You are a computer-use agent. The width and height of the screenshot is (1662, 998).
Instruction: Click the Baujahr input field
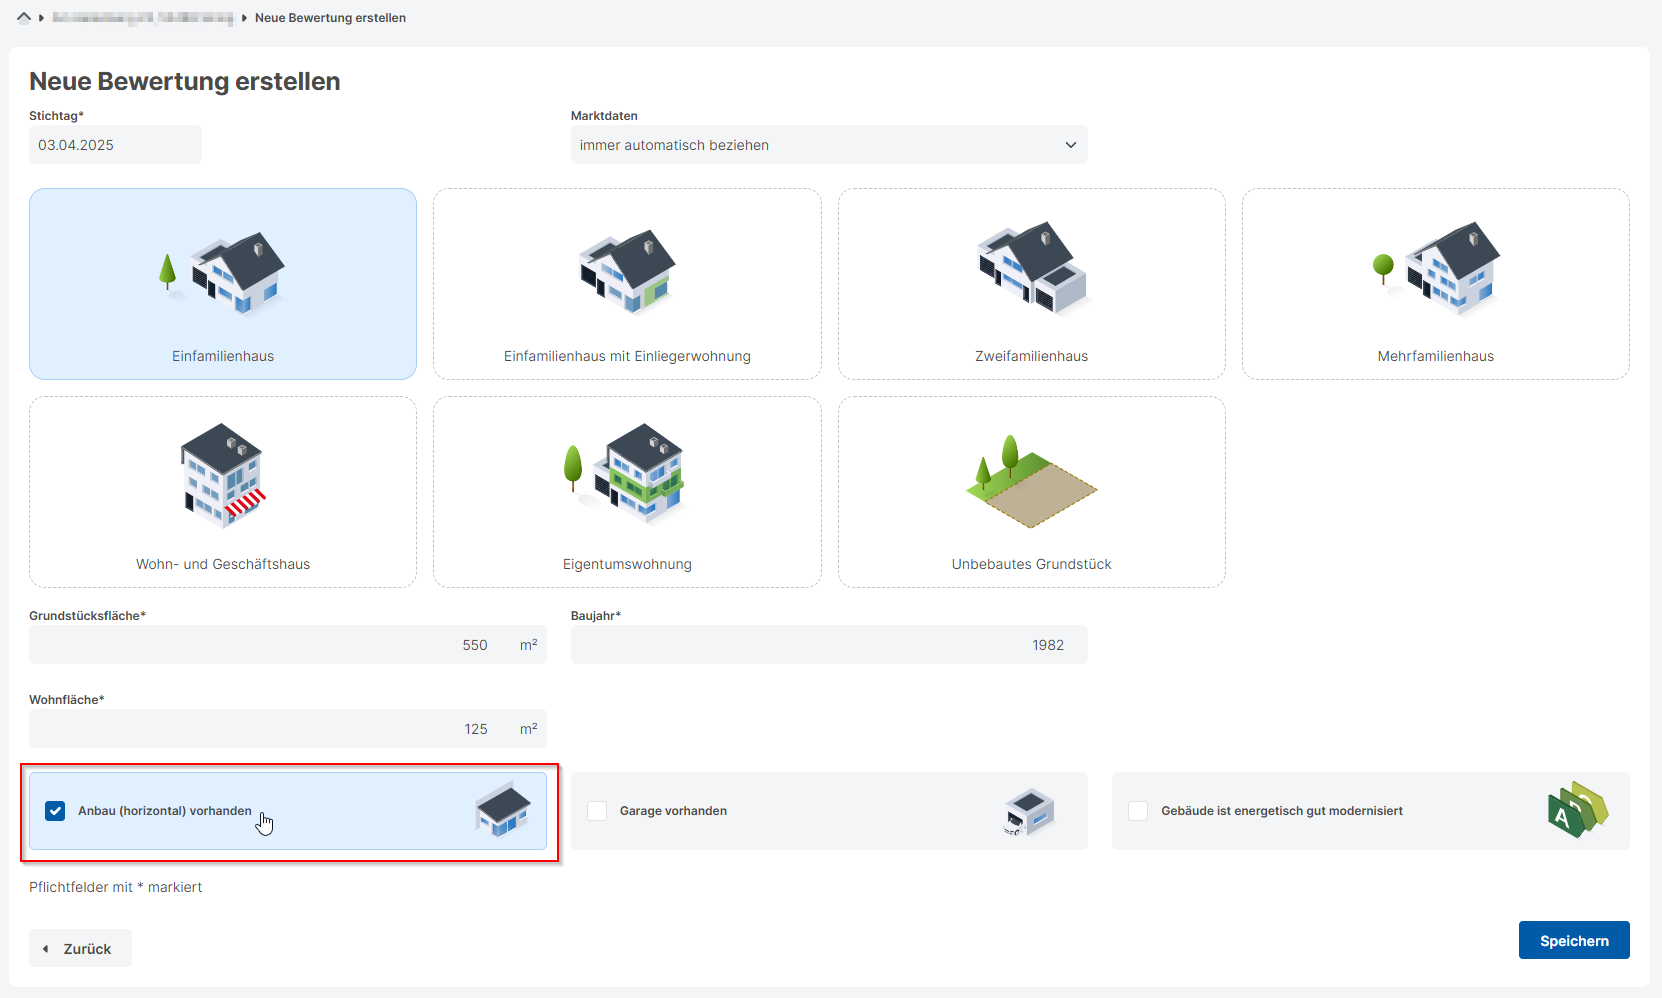(828, 645)
